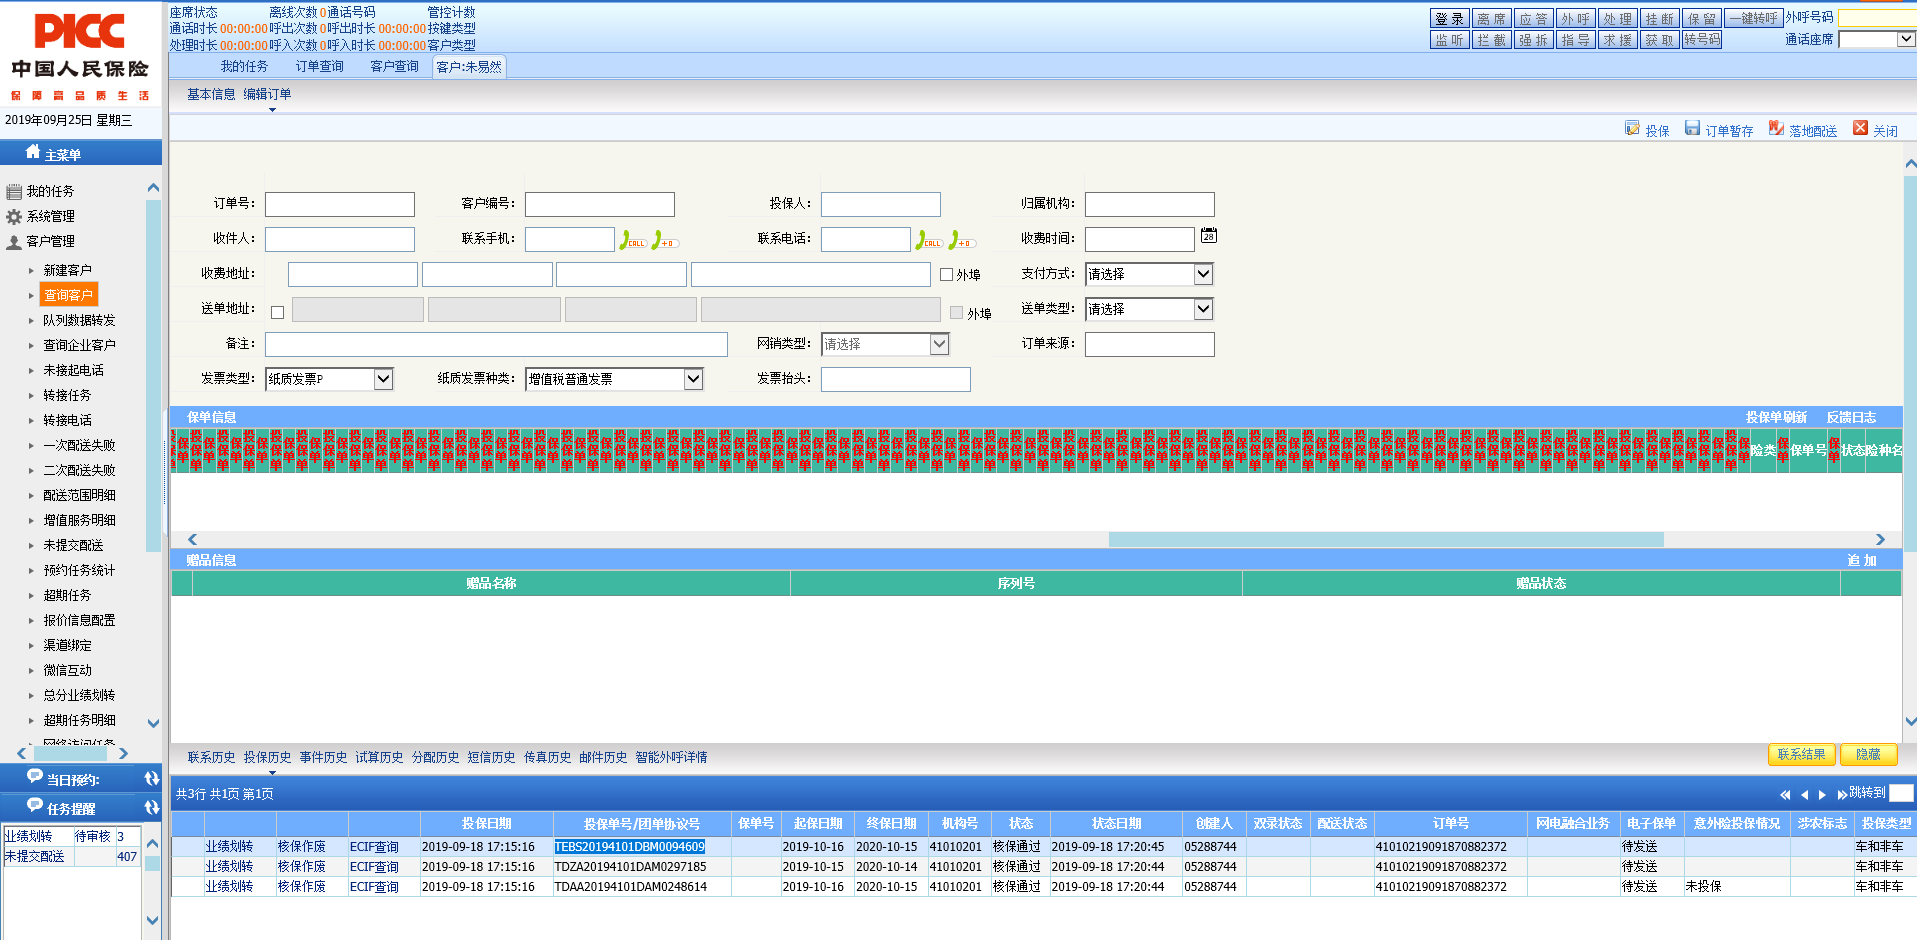Click the red 关闭 X icon
Viewport: 1917px width, 940px height.
(x=1860, y=129)
